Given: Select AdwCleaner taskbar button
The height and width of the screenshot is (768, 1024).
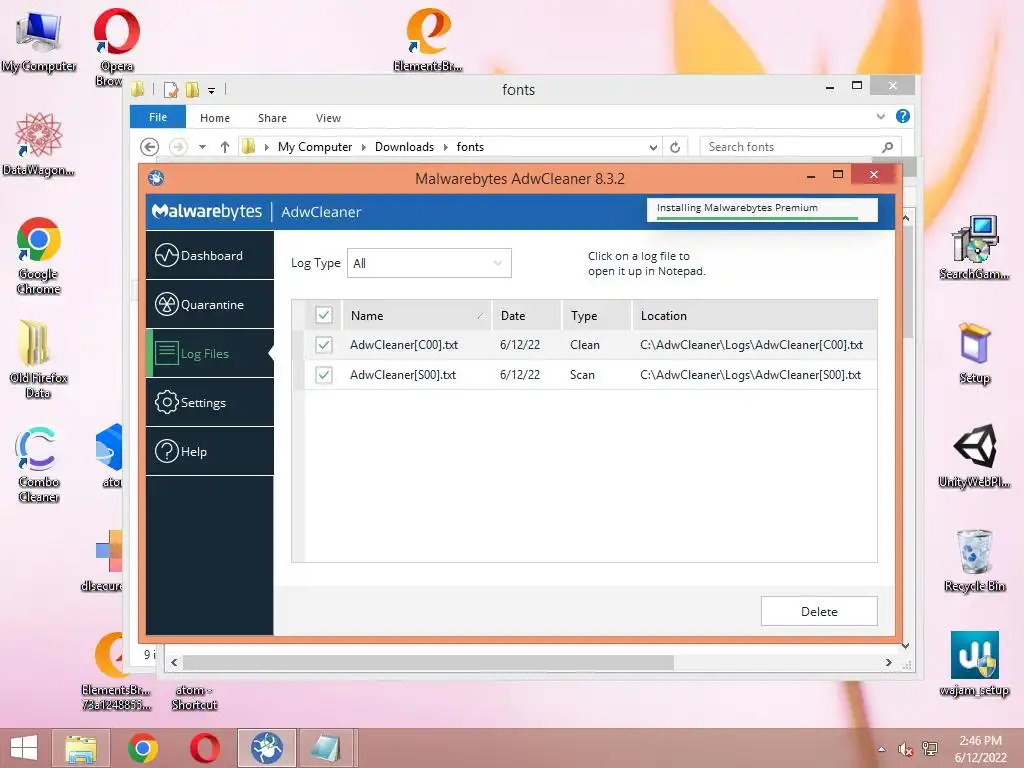Looking at the screenshot, I should tap(266, 748).
